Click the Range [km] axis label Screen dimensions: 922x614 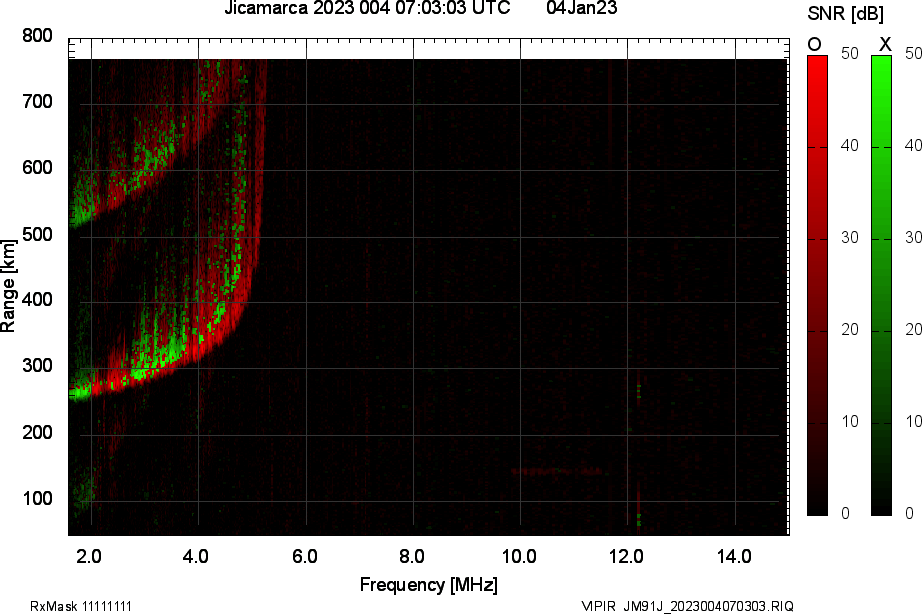point(8,286)
